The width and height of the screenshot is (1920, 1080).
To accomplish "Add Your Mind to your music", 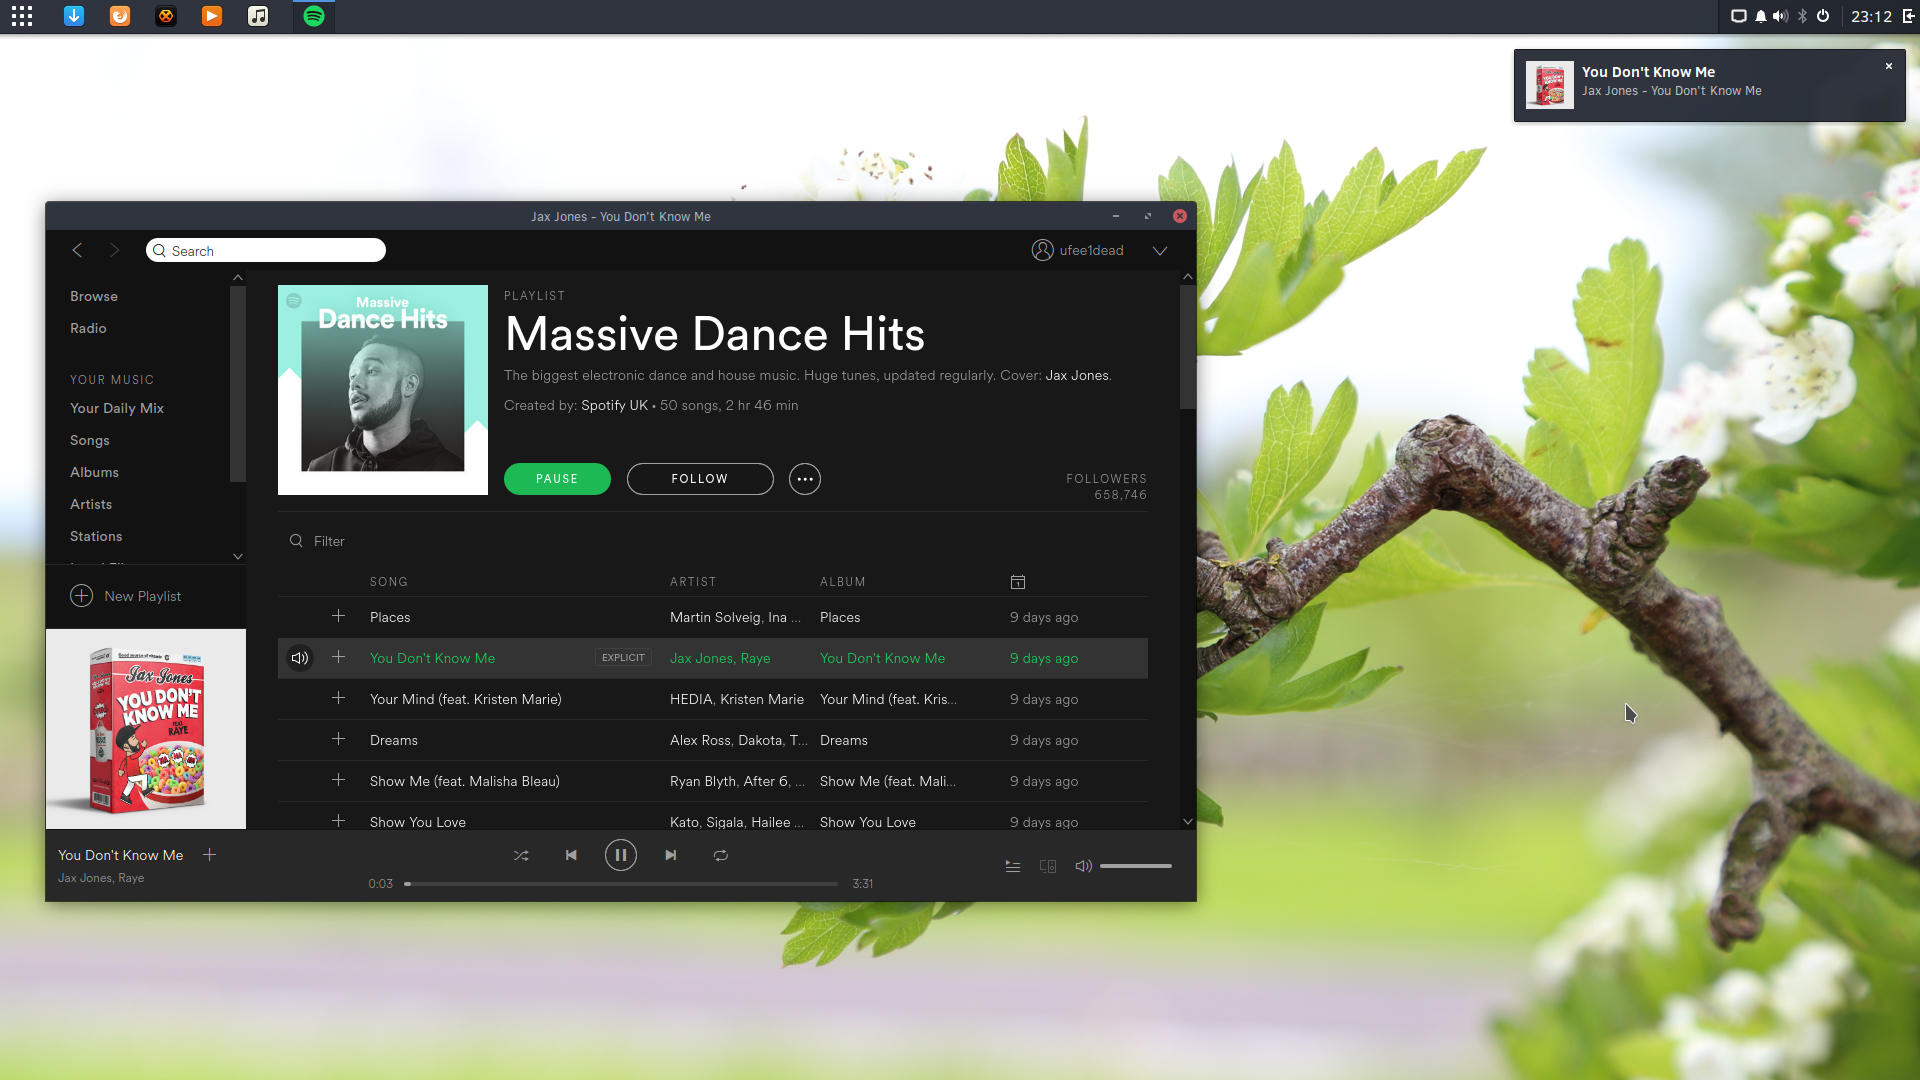I will point(338,698).
